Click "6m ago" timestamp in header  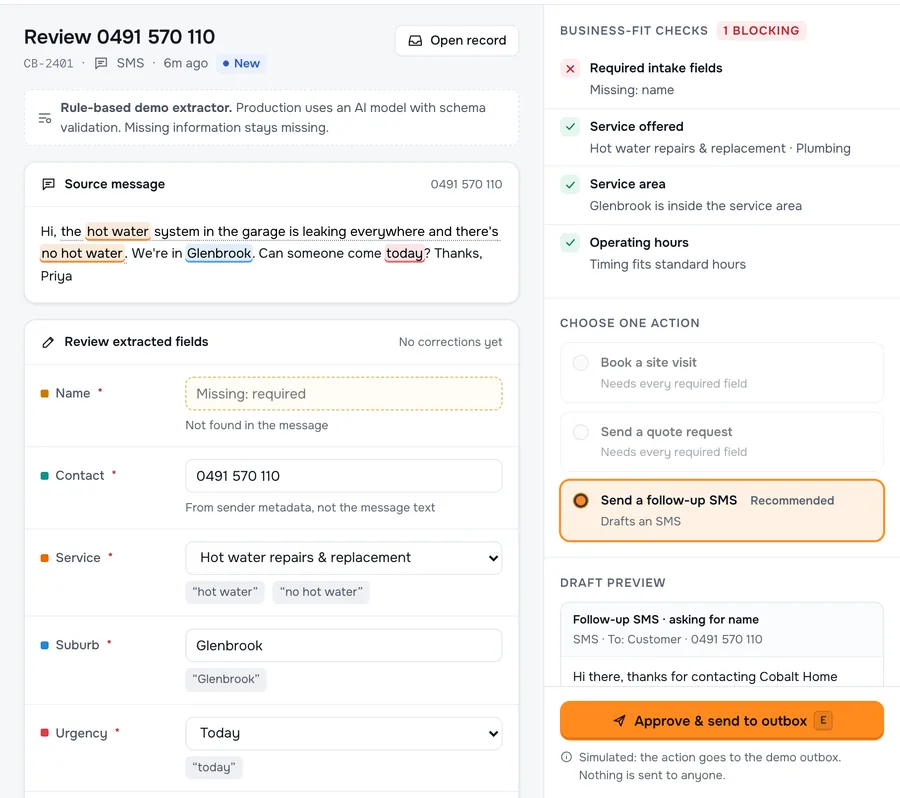click(x=185, y=63)
